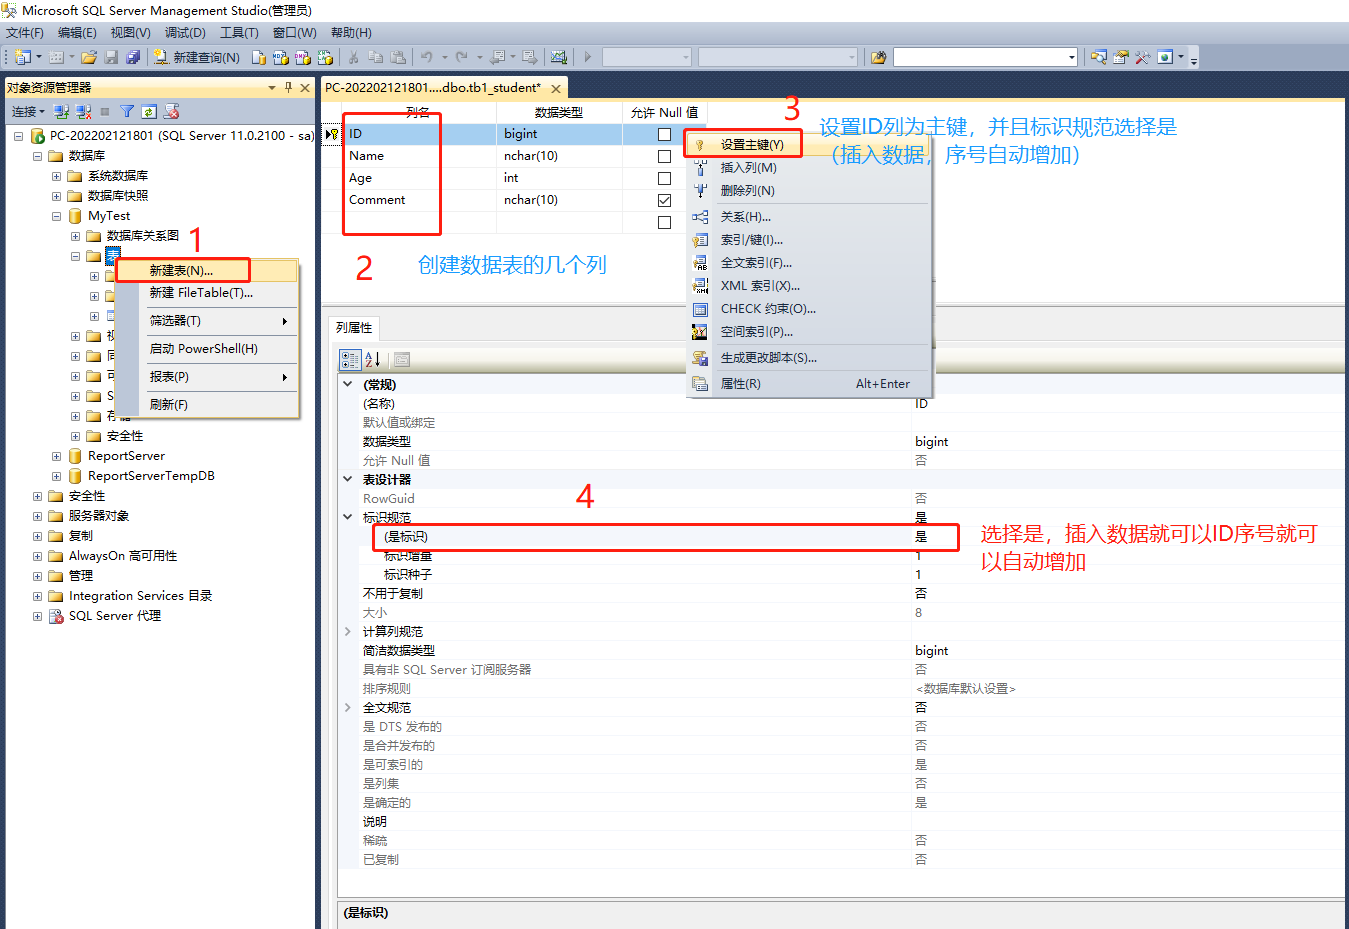This screenshot has width=1349, height=929.
Task: Select the 列属性 tab
Action: (354, 327)
